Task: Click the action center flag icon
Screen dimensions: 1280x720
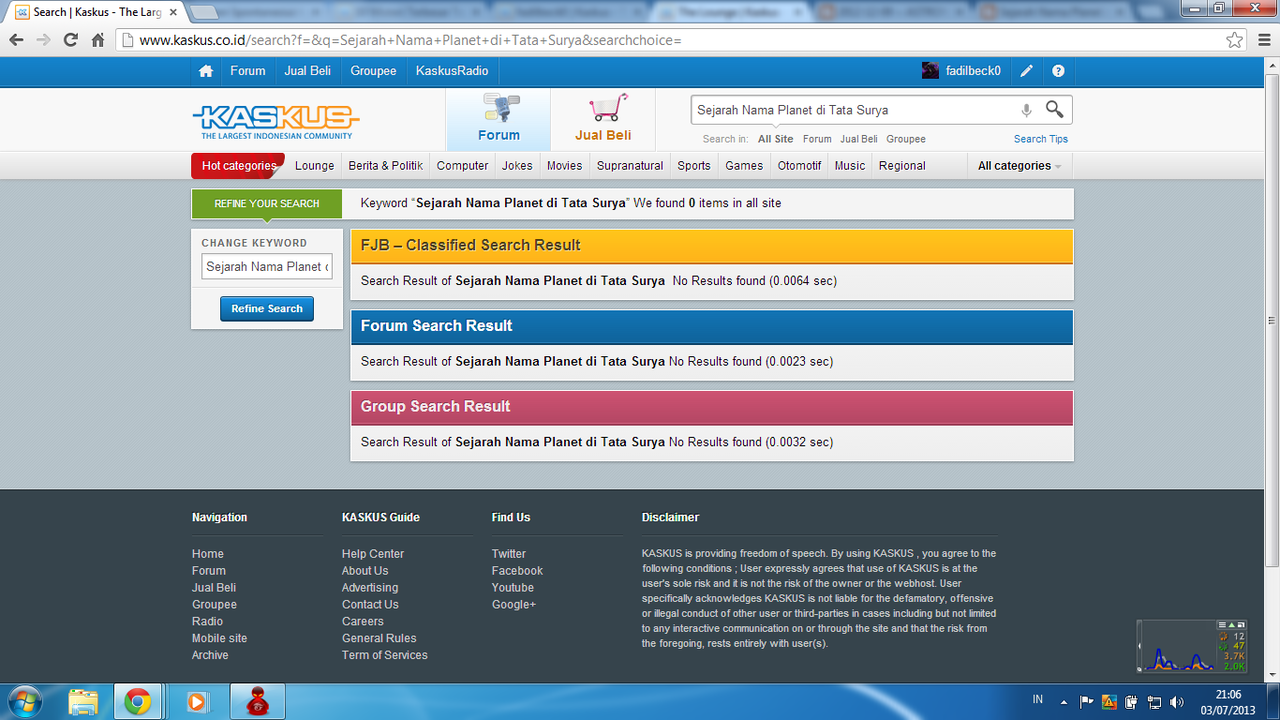Action: pyautogui.click(x=1087, y=702)
